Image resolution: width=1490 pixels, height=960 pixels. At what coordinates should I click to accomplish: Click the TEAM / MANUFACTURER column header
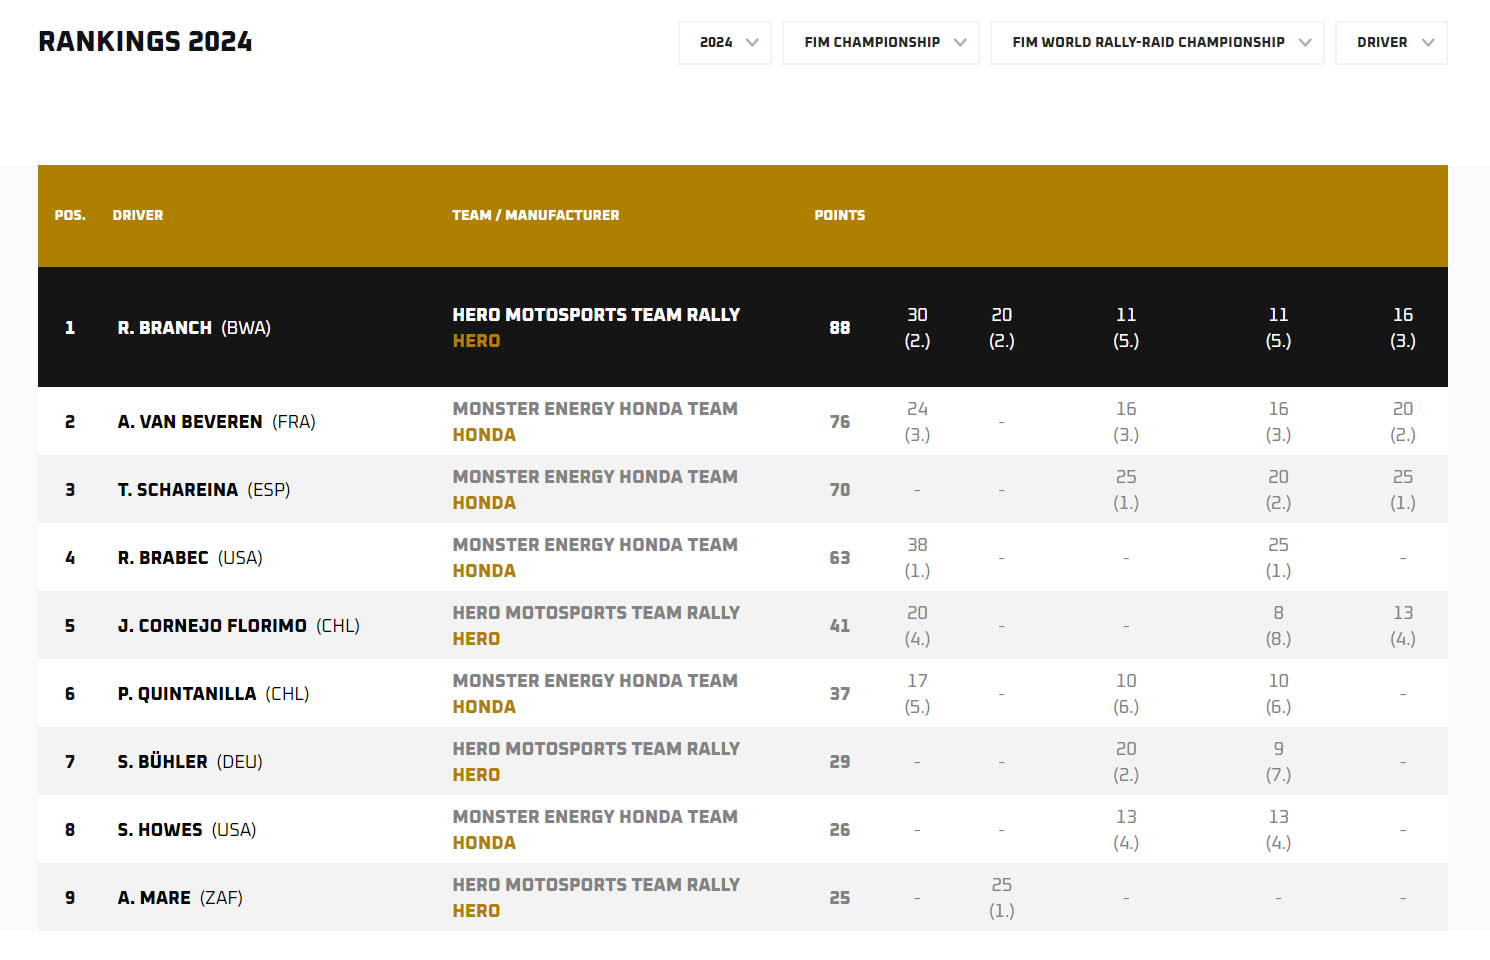coord(535,215)
